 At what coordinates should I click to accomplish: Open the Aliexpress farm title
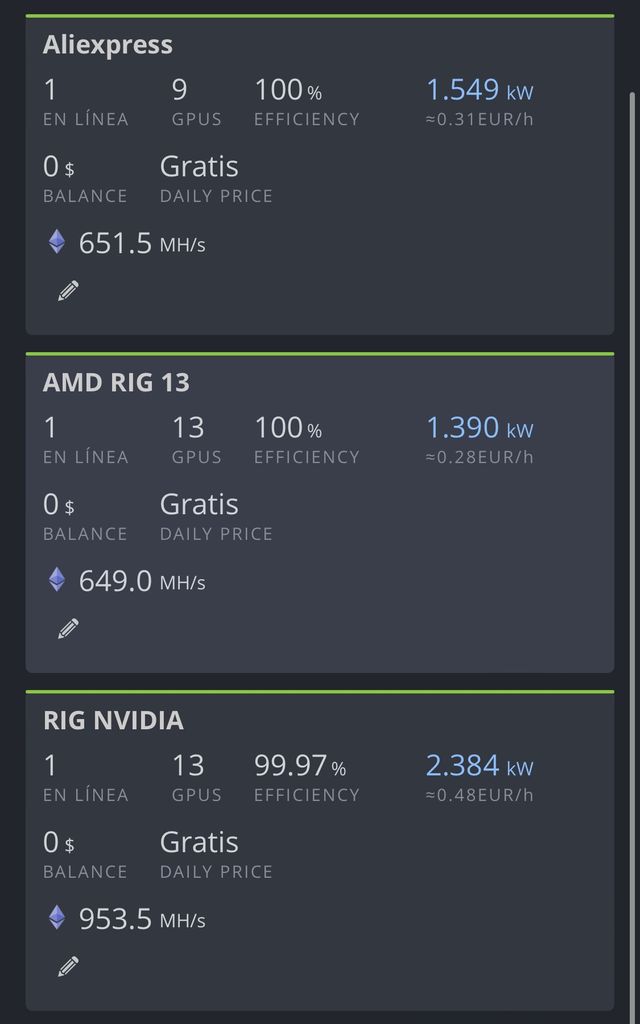point(108,45)
